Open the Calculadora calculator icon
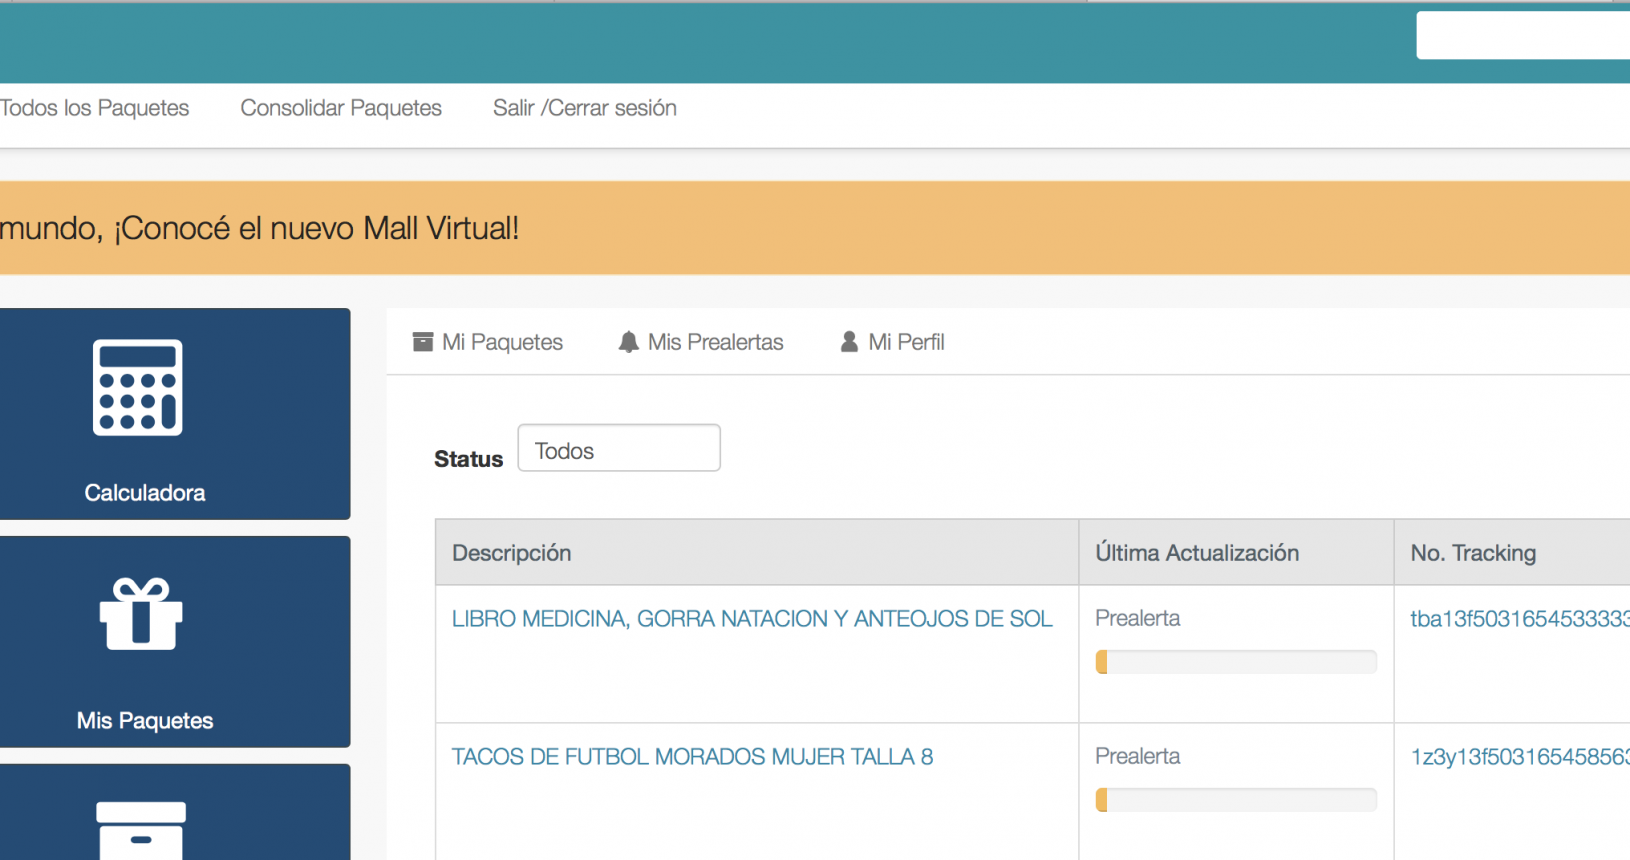1630x860 pixels. (x=137, y=388)
